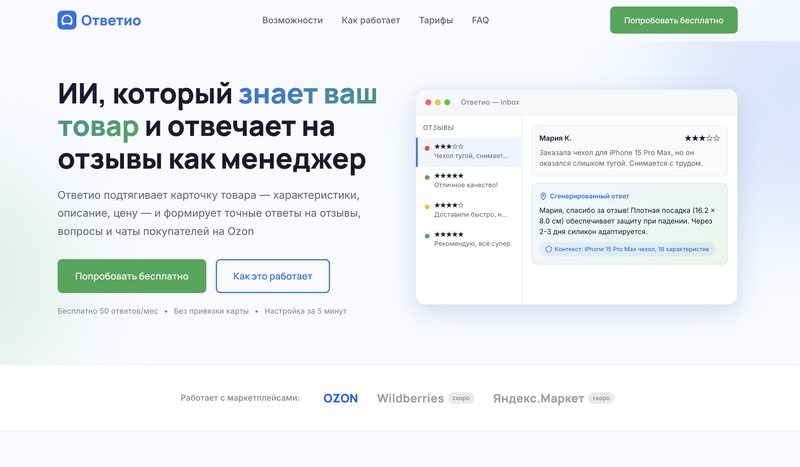Click the Сгенерированный ответ pin icon
Image resolution: width=800 pixels, height=467 pixels.
[x=543, y=196]
